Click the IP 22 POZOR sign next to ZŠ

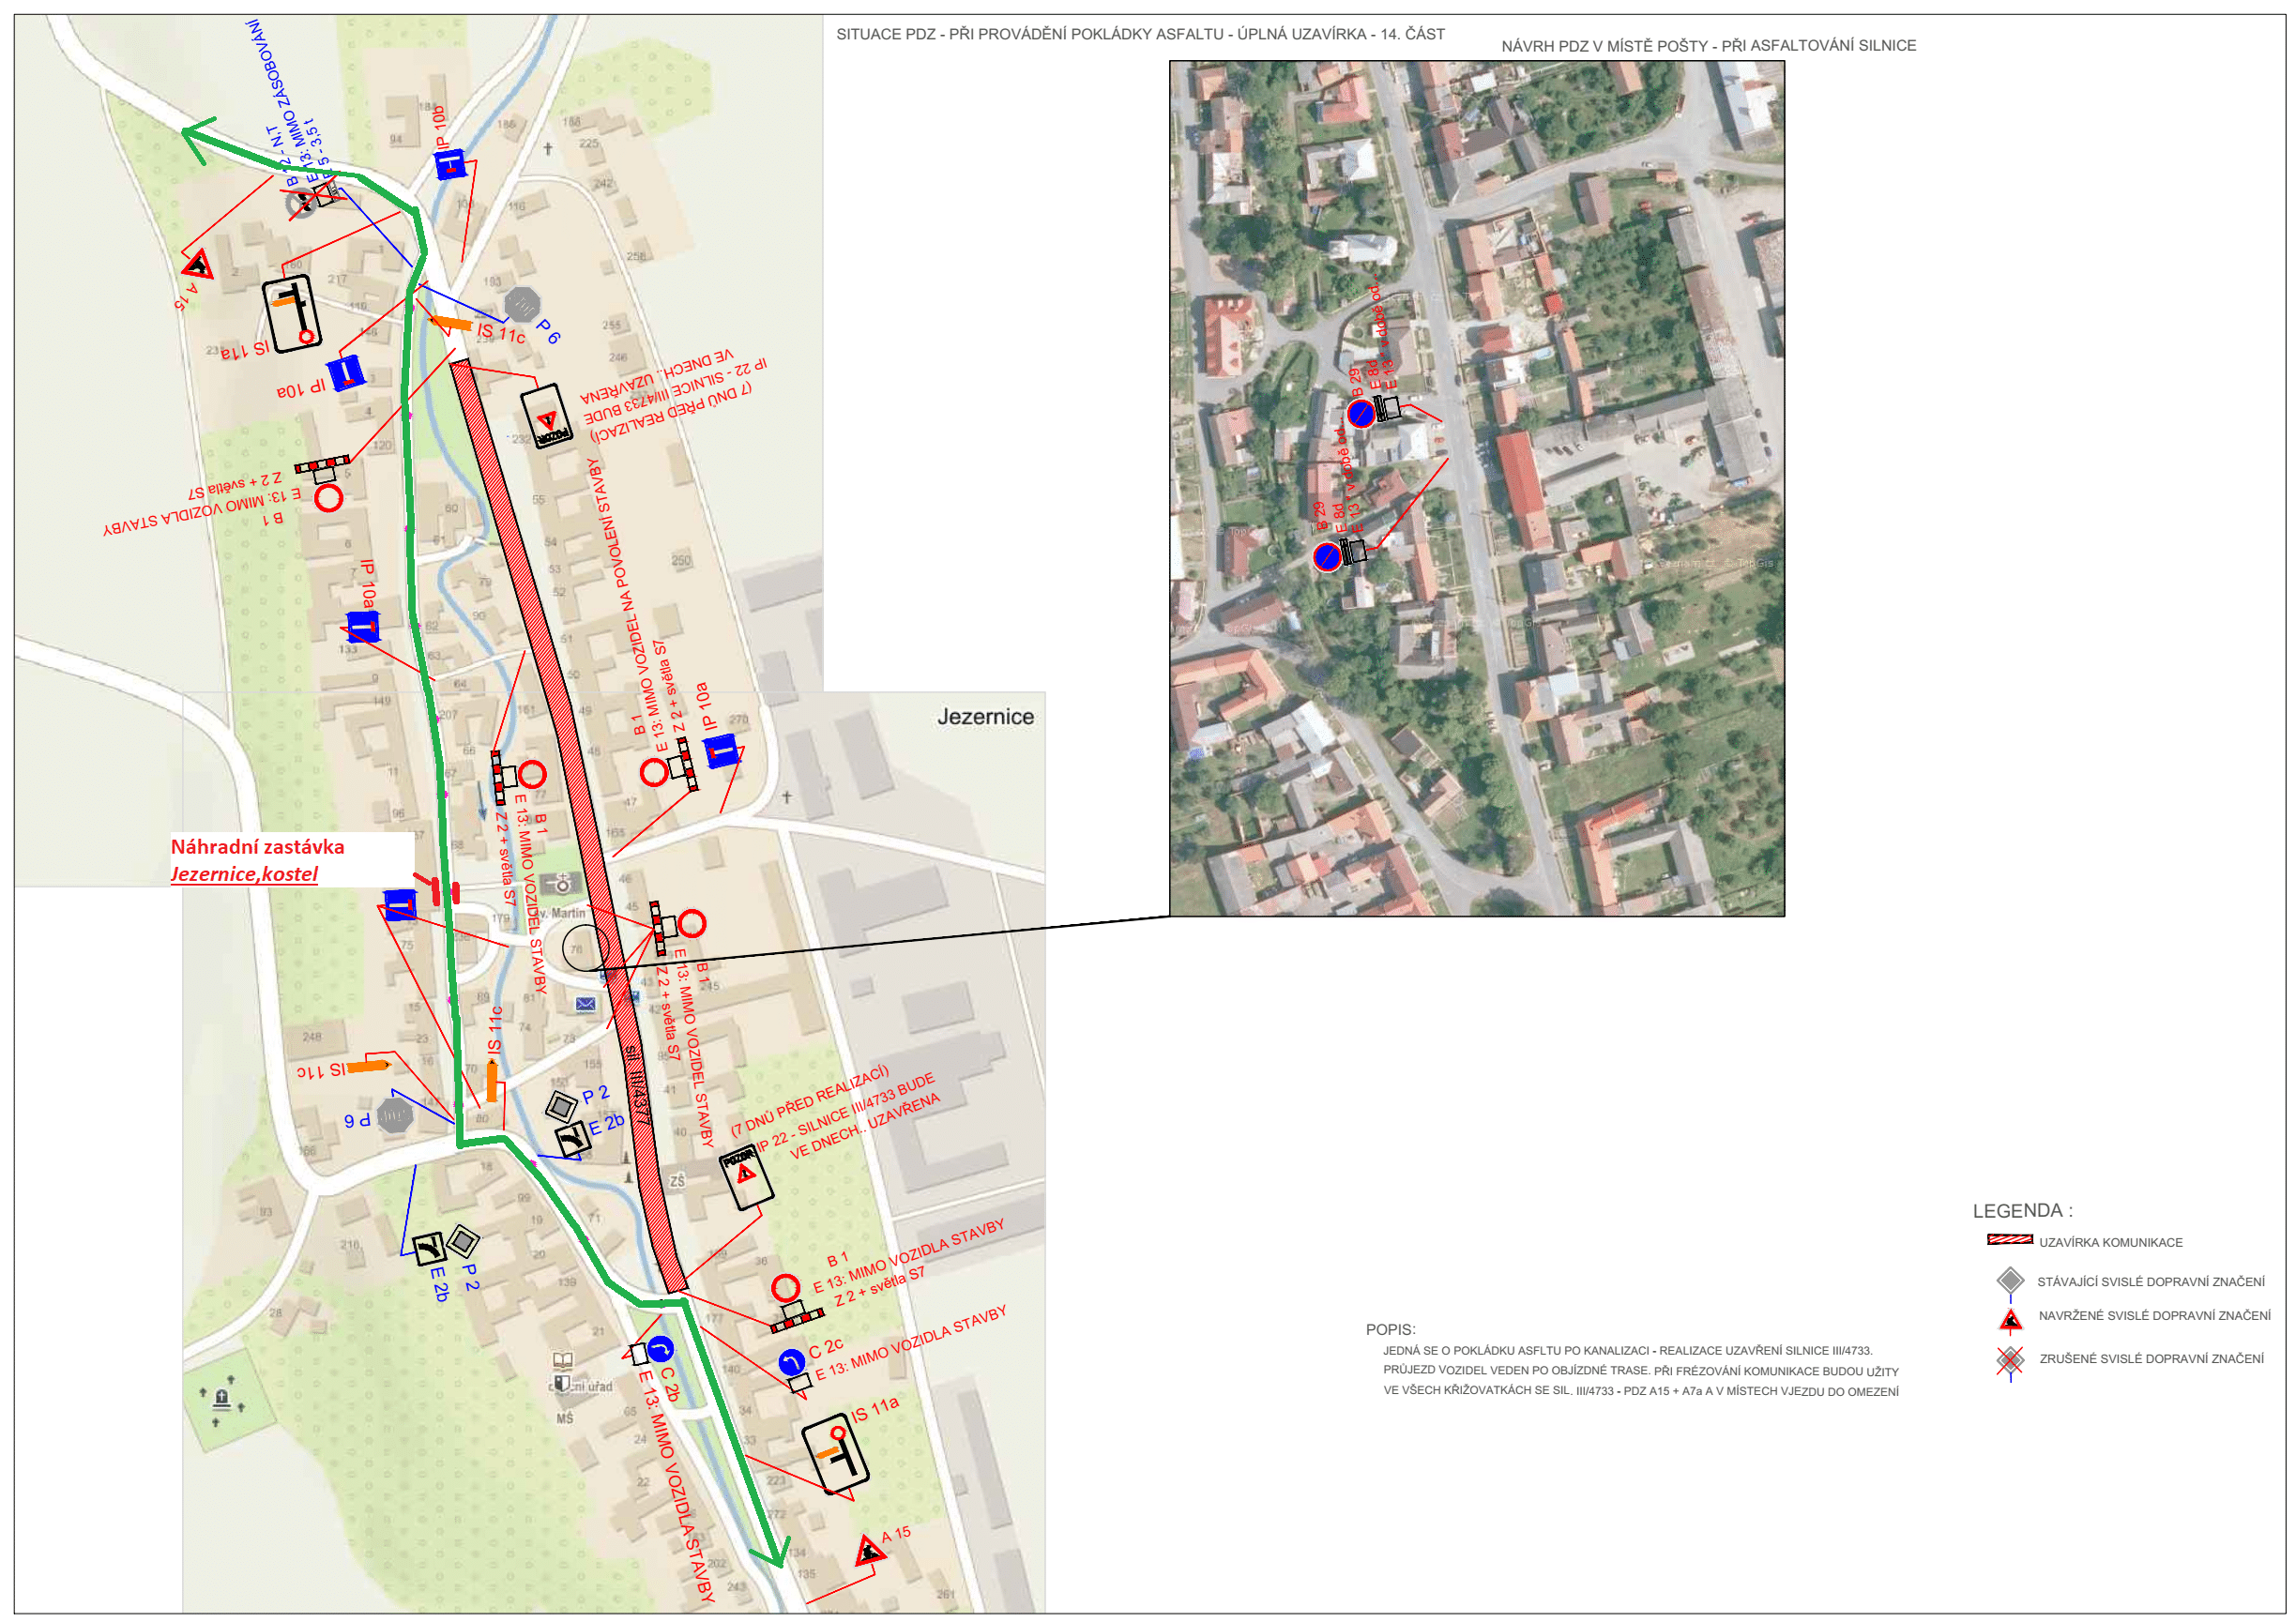click(x=746, y=1179)
